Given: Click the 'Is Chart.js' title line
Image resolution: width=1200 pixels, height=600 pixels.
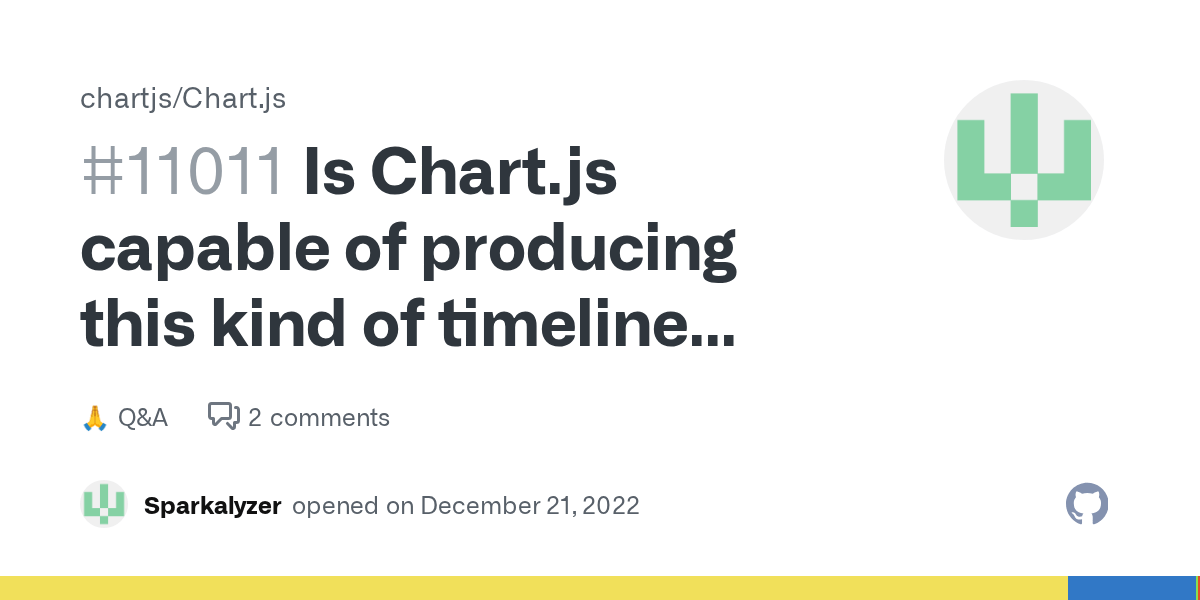Looking at the screenshot, I should [x=460, y=172].
